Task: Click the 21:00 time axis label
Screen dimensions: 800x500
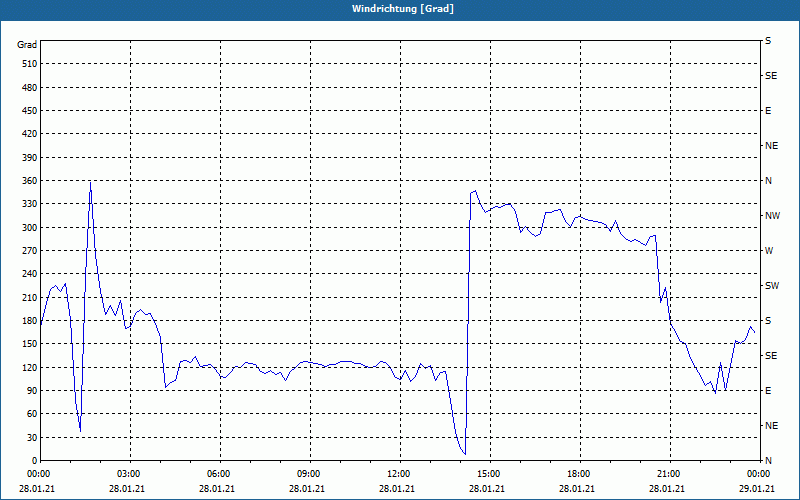Action: click(x=669, y=474)
